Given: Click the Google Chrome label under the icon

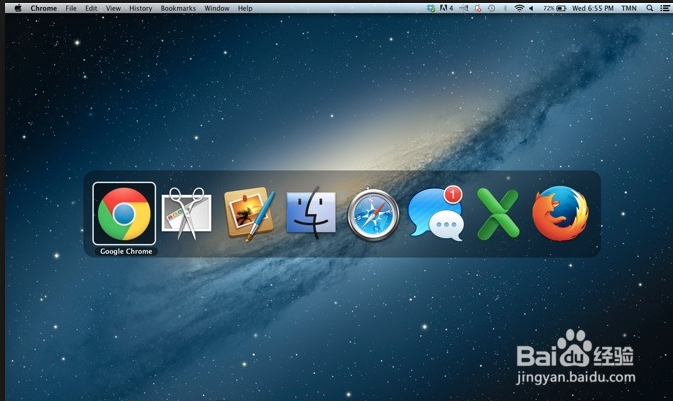Looking at the screenshot, I should click(126, 251).
